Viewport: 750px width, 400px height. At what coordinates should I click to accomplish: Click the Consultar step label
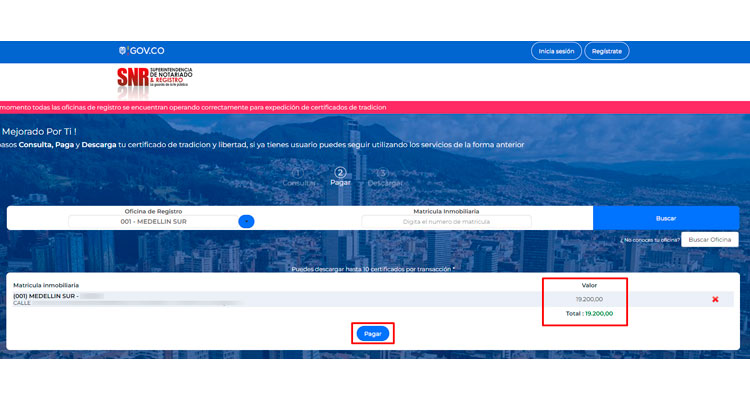pyautogui.click(x=298, y=184)
